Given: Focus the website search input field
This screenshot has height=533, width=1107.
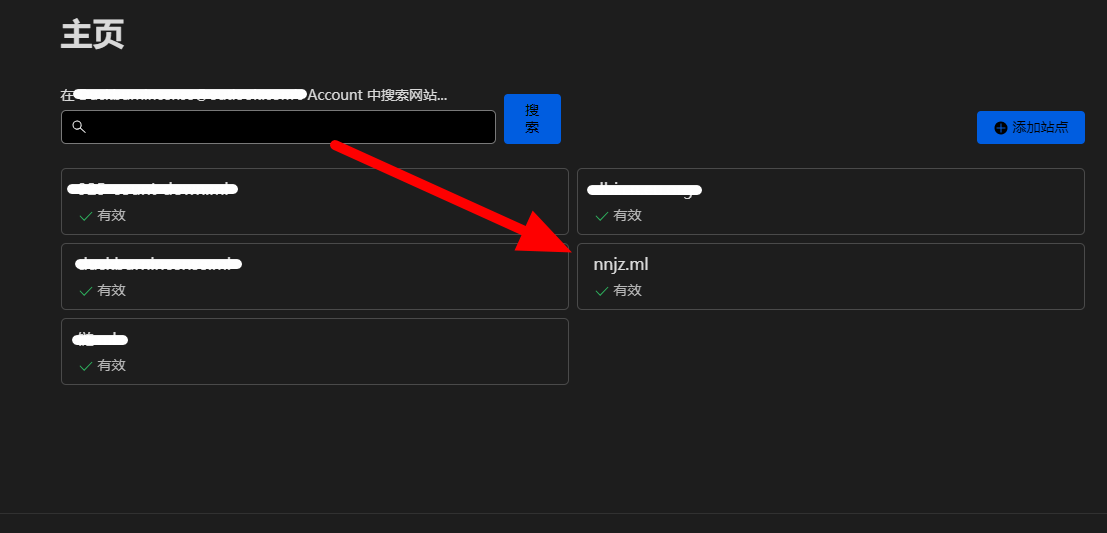Looking at the screenshot, I should point(290,127).
